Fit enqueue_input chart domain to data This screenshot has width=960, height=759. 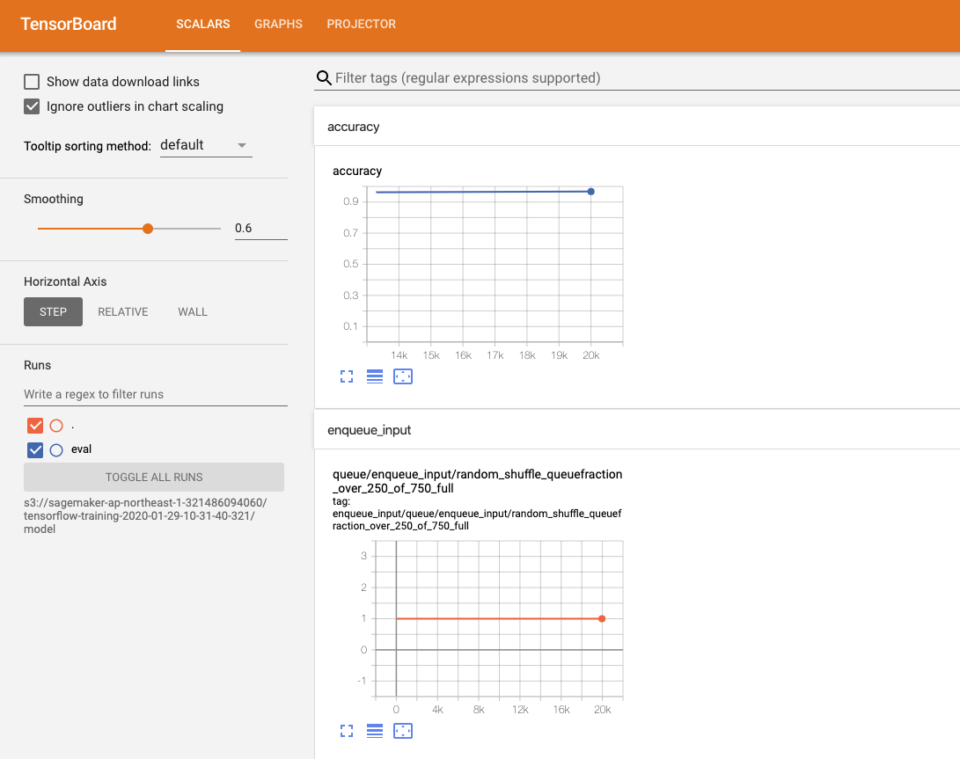(402, 731)
